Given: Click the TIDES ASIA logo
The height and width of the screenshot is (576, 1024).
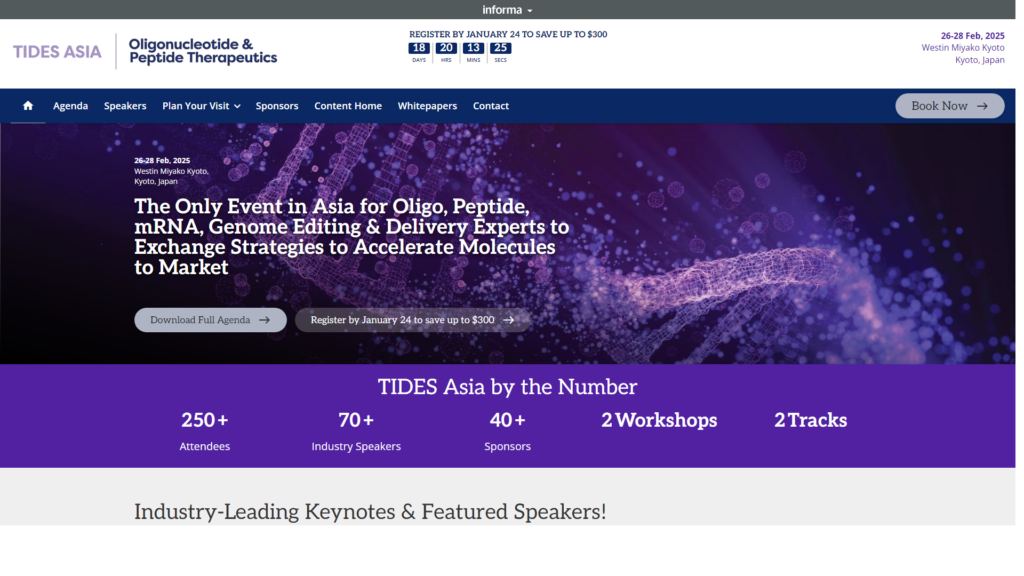Looking at the screenshot, I should tap(57, 52).
